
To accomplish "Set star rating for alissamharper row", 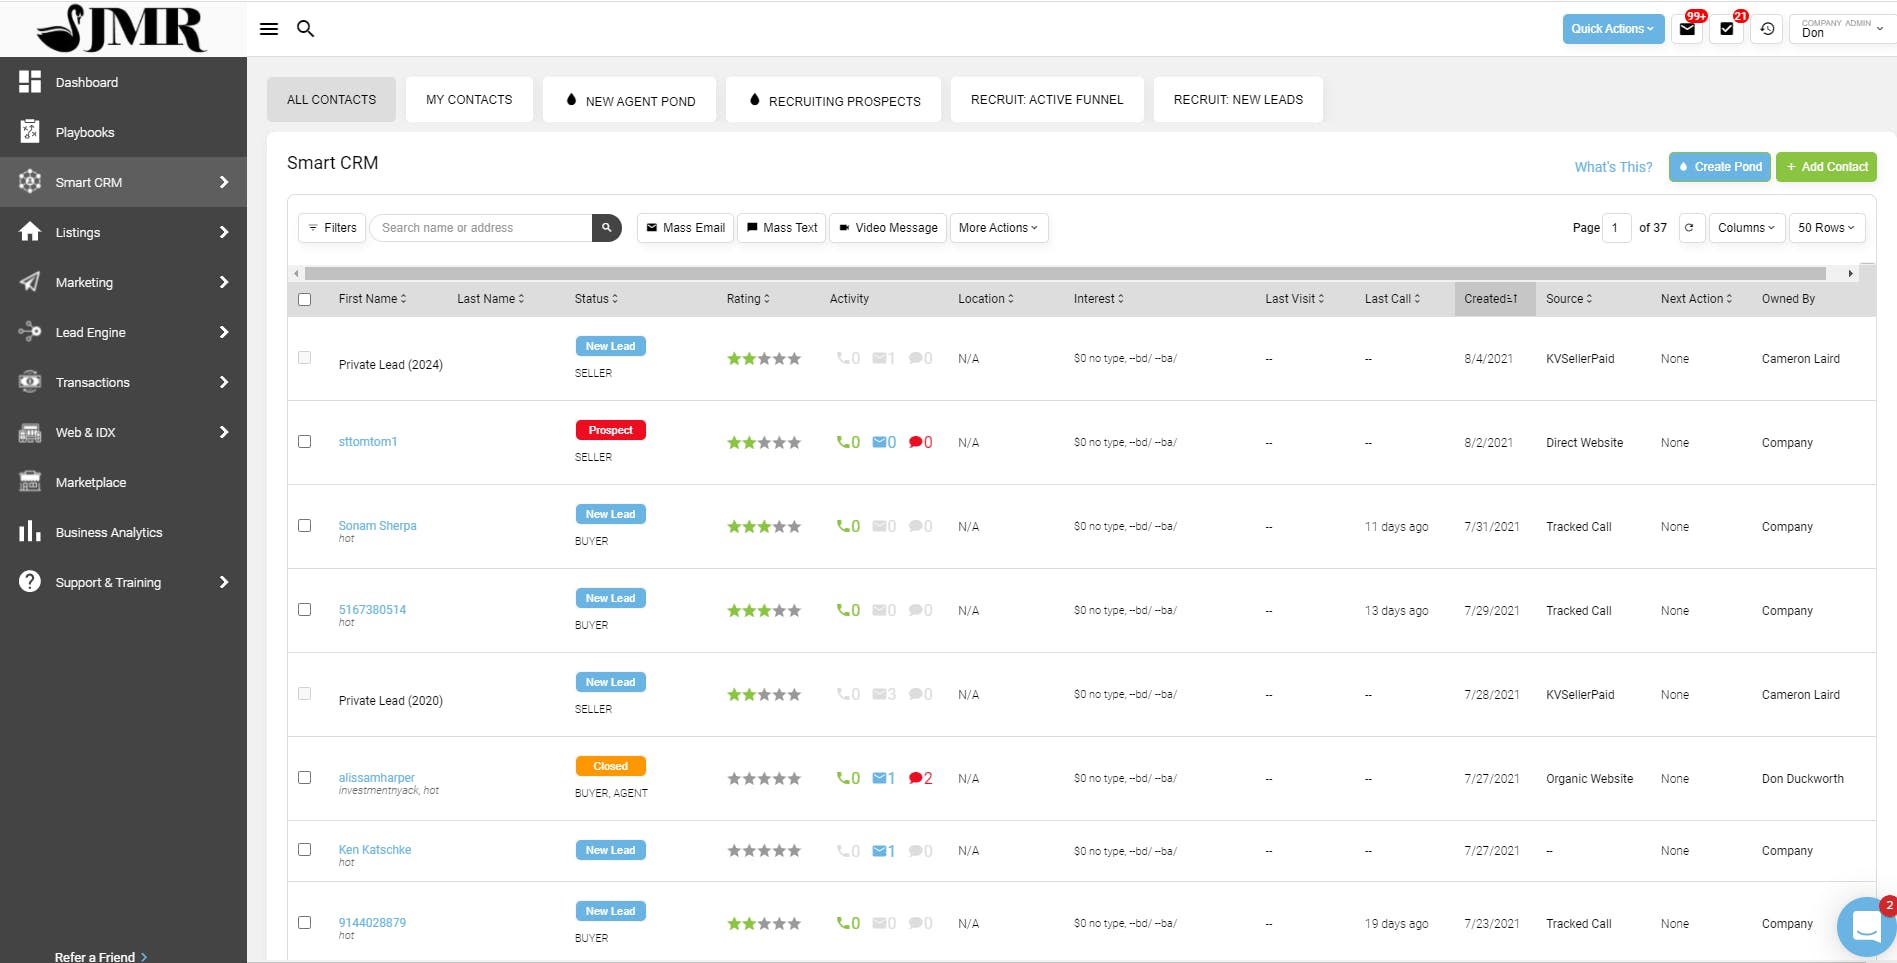I will tap(764, 778).
